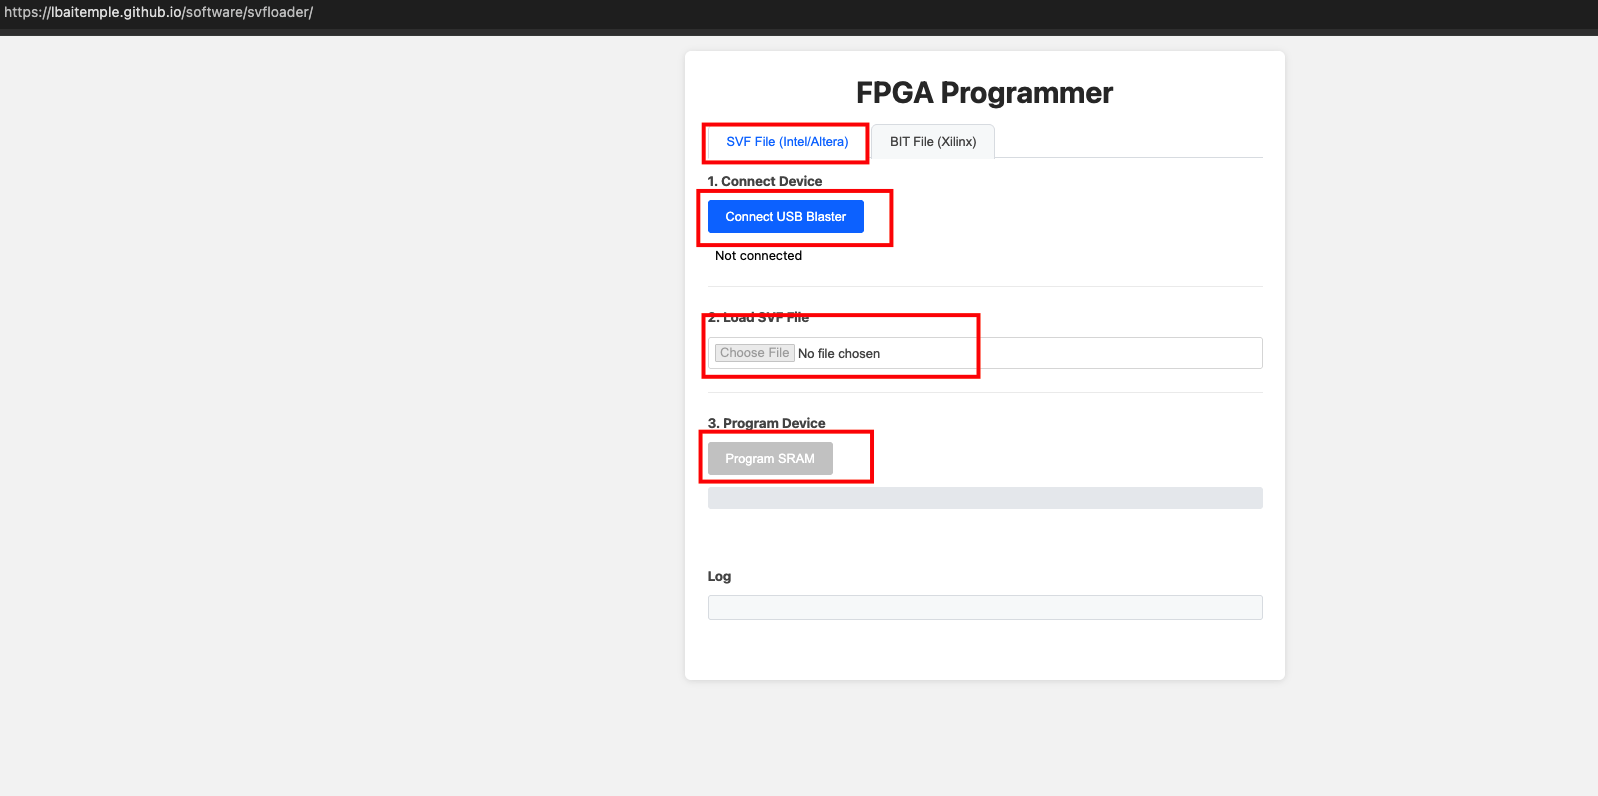The height and width of the screenshot is (796, 1598).
Task: Click the FPGA Programmer page title
Action: [x=983, y=92]
